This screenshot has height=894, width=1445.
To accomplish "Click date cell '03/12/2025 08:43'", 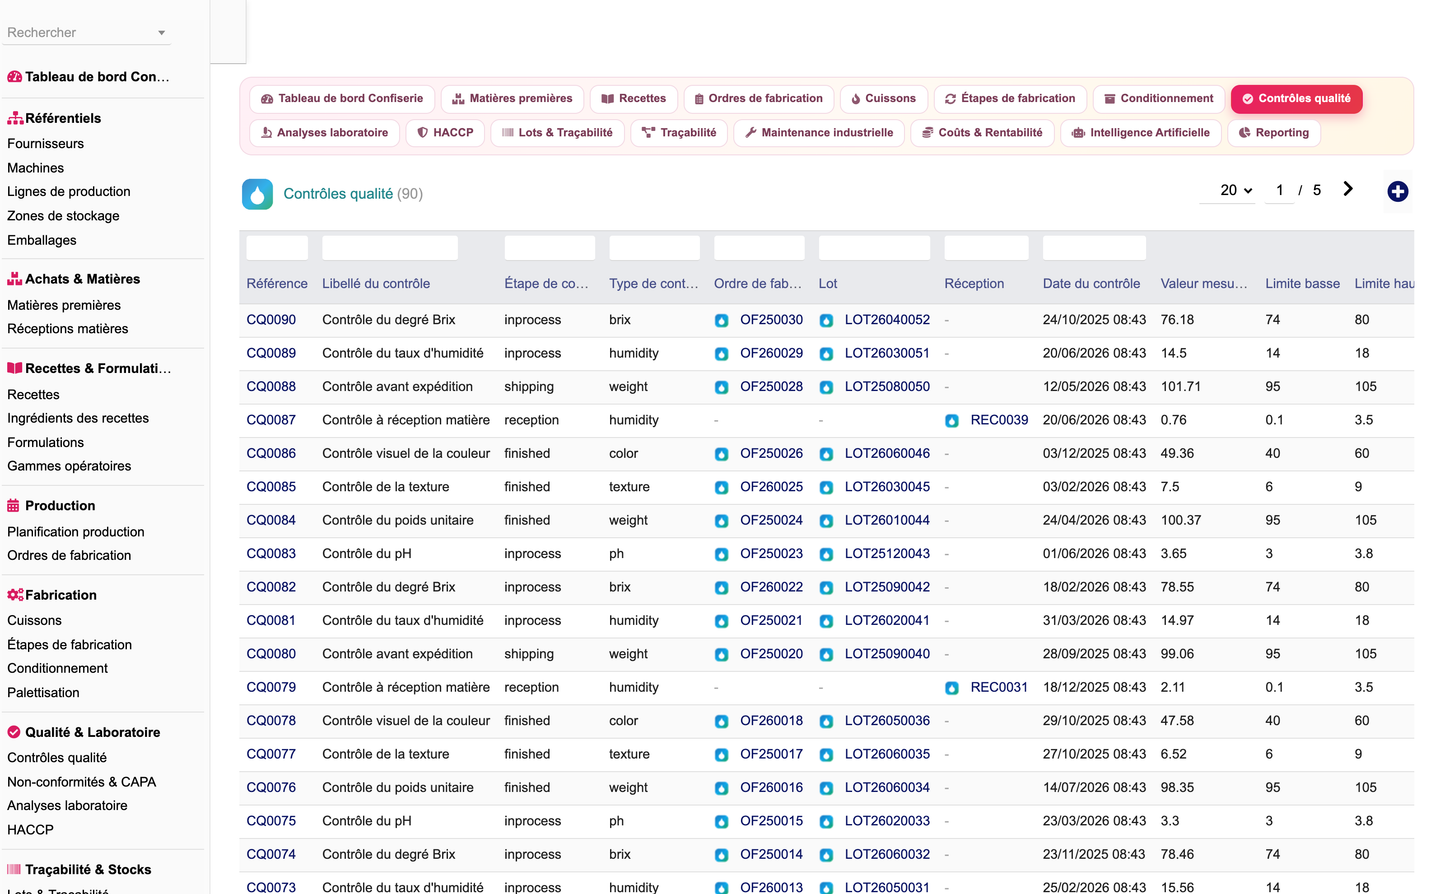I will point(1094,454).
